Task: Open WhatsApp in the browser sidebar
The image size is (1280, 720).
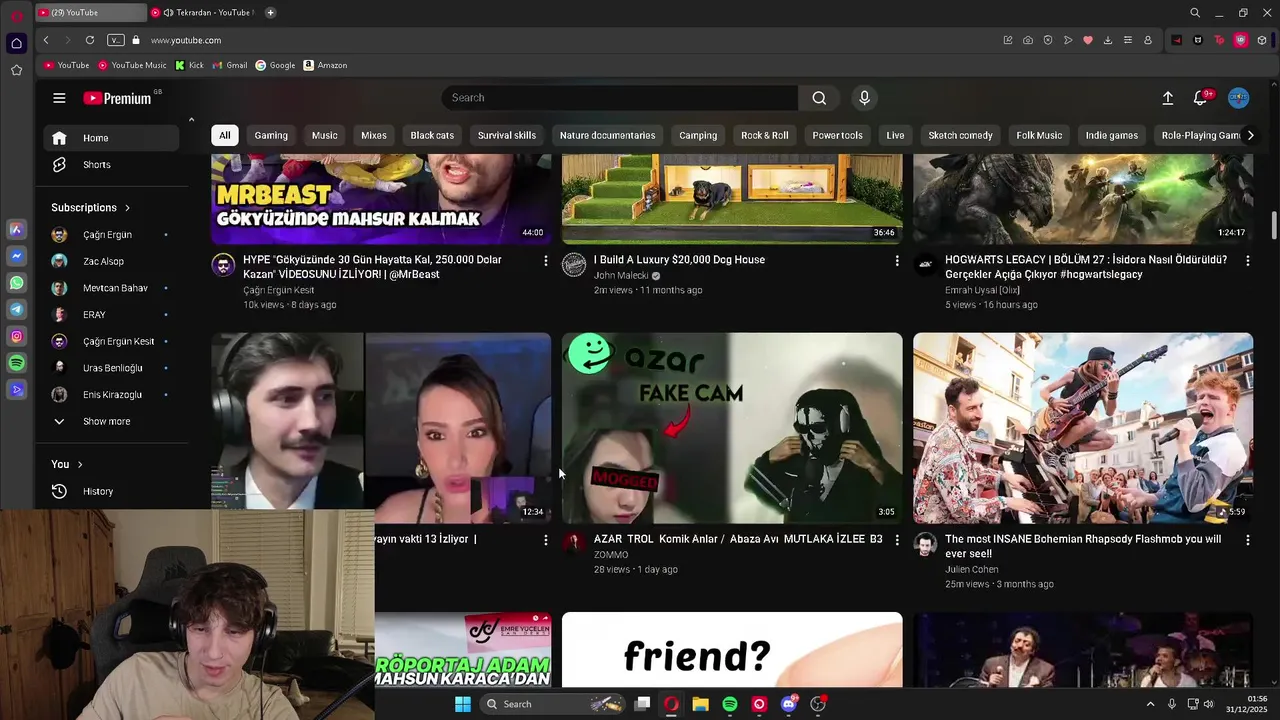Action: pyautogui.click(x=16, y=283)
